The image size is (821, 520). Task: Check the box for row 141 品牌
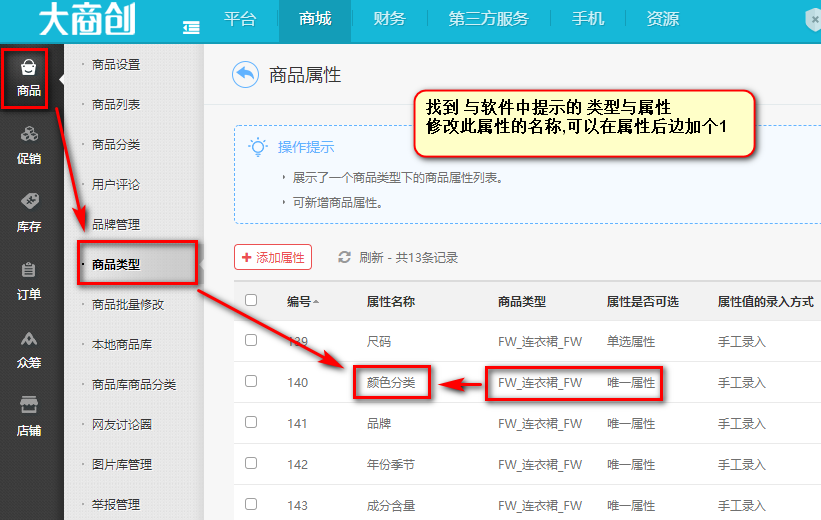(251, 422)
